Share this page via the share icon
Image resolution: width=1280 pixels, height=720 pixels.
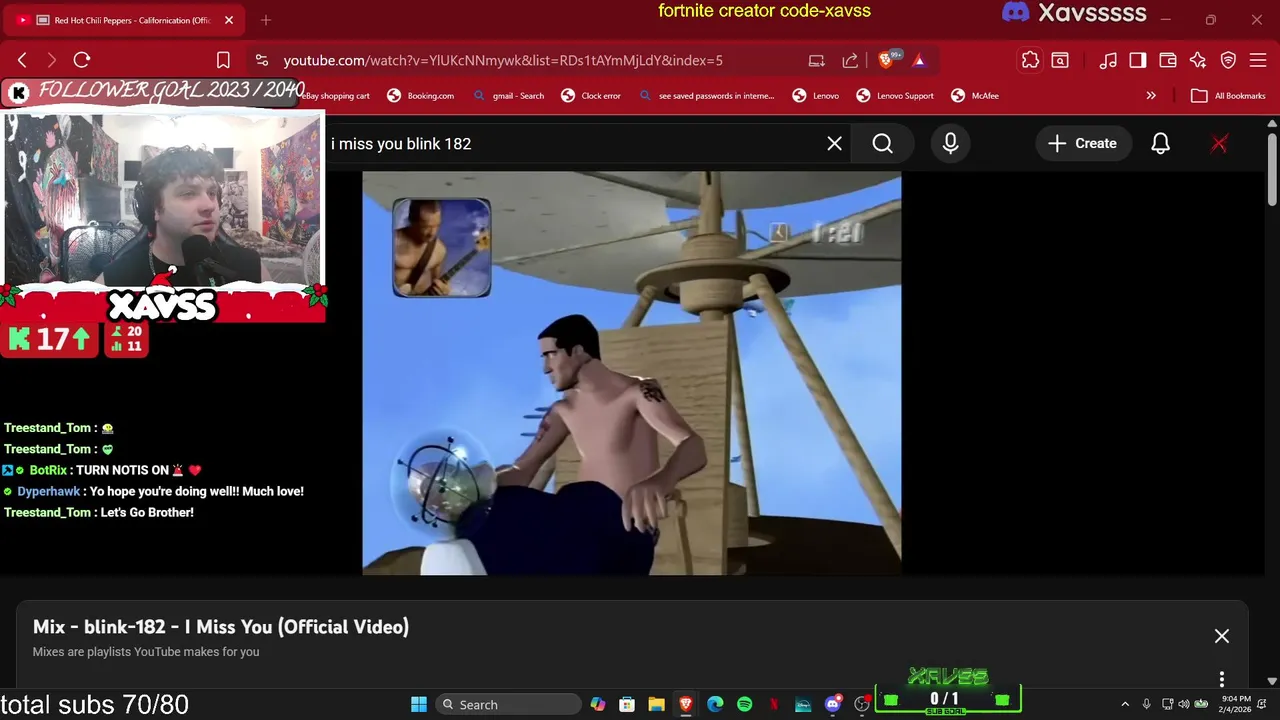850,60
